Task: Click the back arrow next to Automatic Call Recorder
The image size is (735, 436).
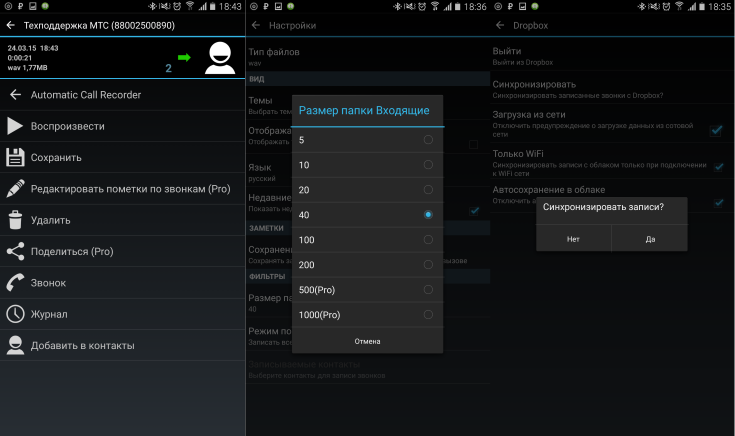Action: pyautogui.click(x=15, y=95)
